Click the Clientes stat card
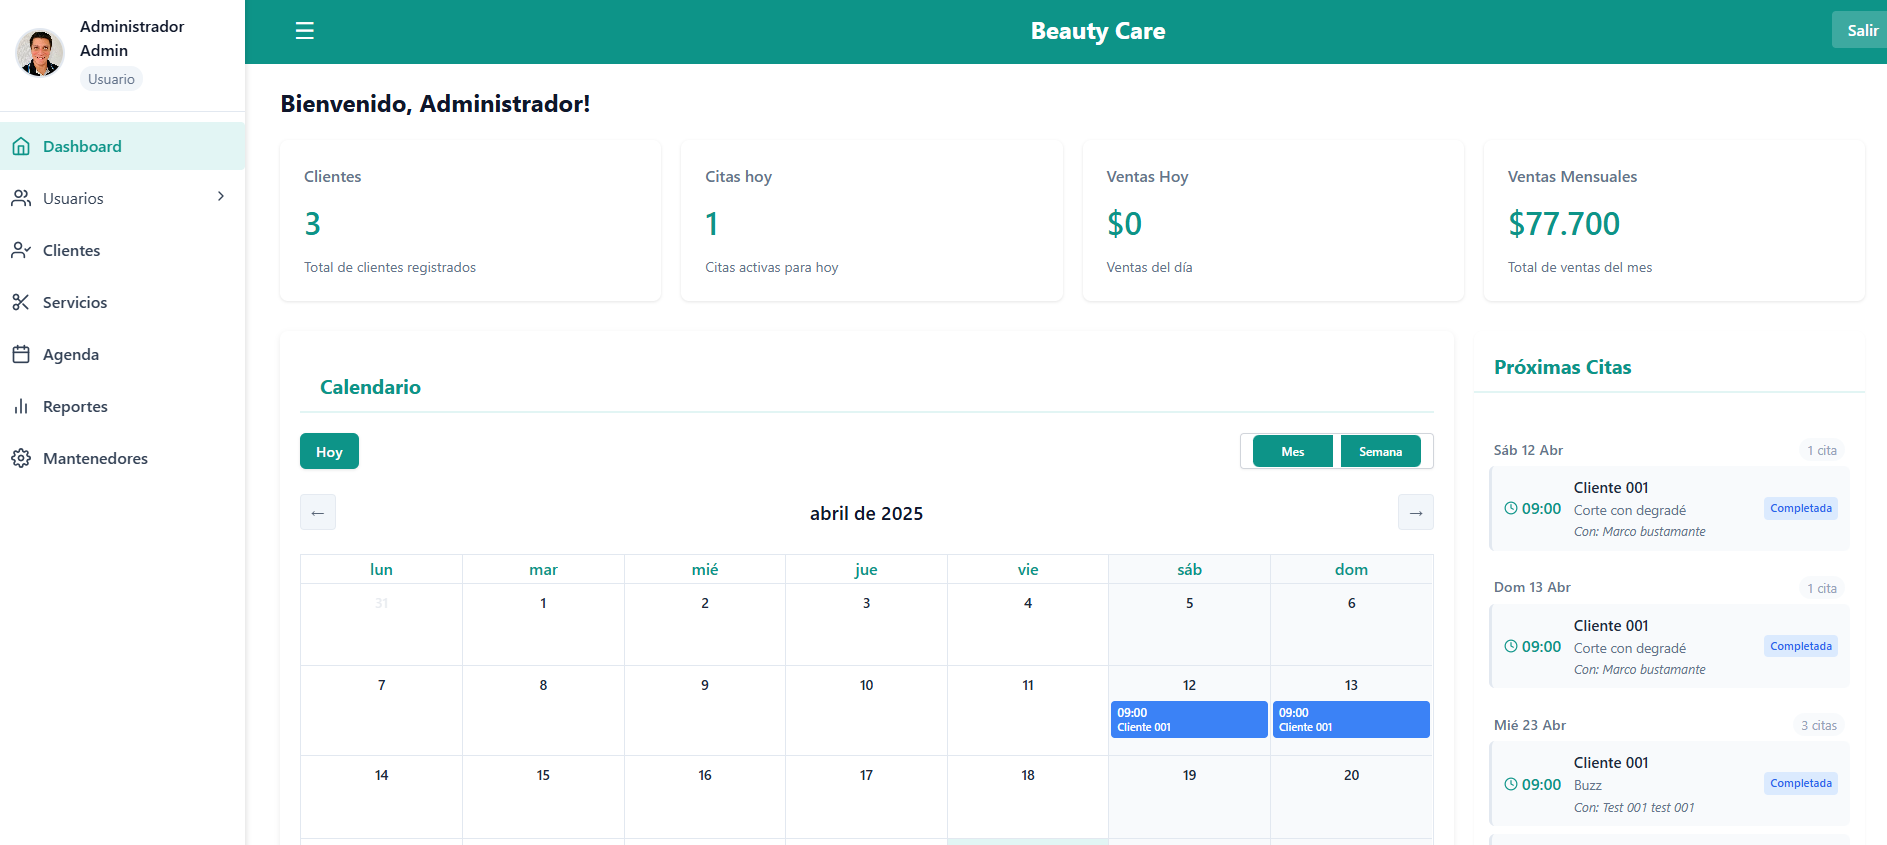This screenshot has width=1887, height=845. pos(470,220)
